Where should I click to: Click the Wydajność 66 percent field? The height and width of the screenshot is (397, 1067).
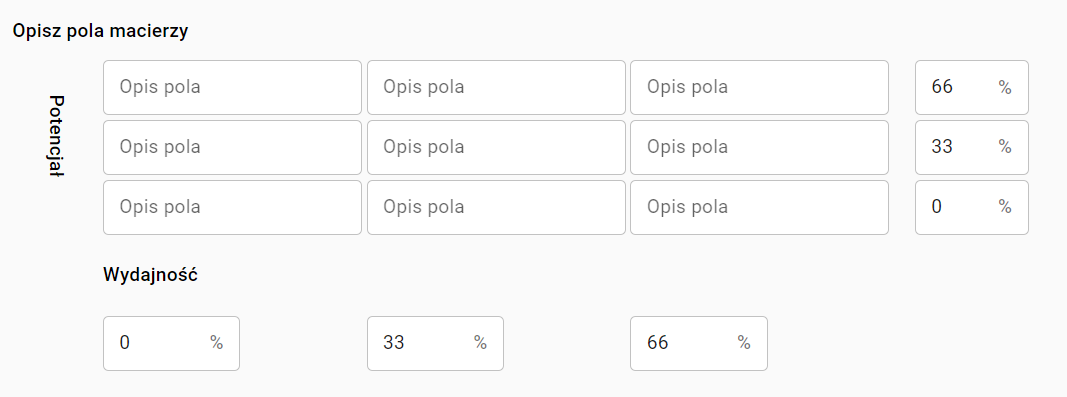pyautogui.click(x=699, y=343)
